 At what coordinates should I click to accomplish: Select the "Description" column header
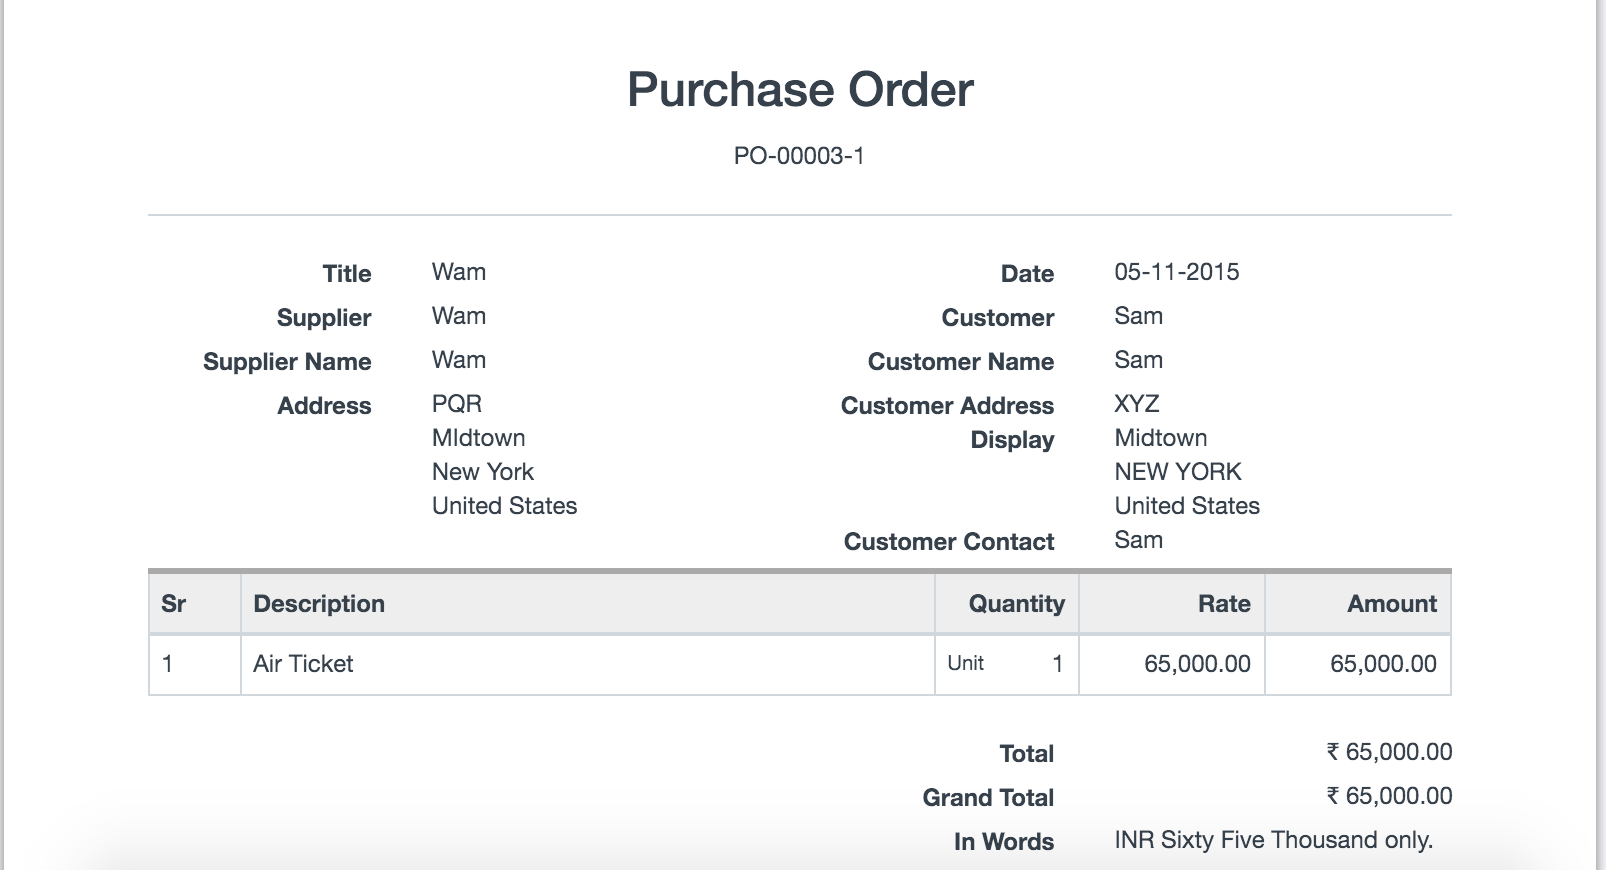pyautogui.click(x=319, y=604)
